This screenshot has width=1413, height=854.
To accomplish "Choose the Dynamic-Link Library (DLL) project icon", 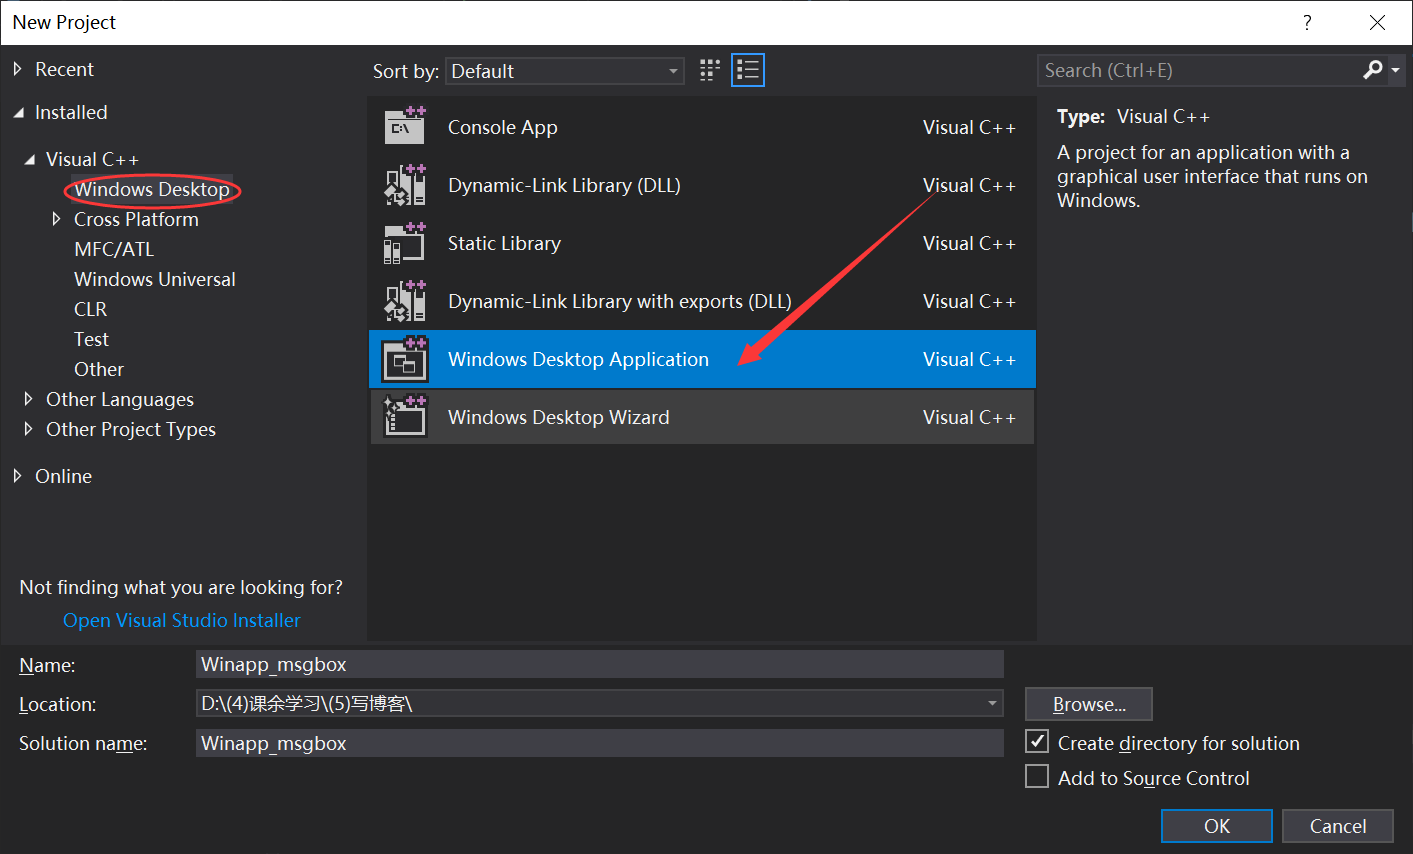I will point(405,185).
